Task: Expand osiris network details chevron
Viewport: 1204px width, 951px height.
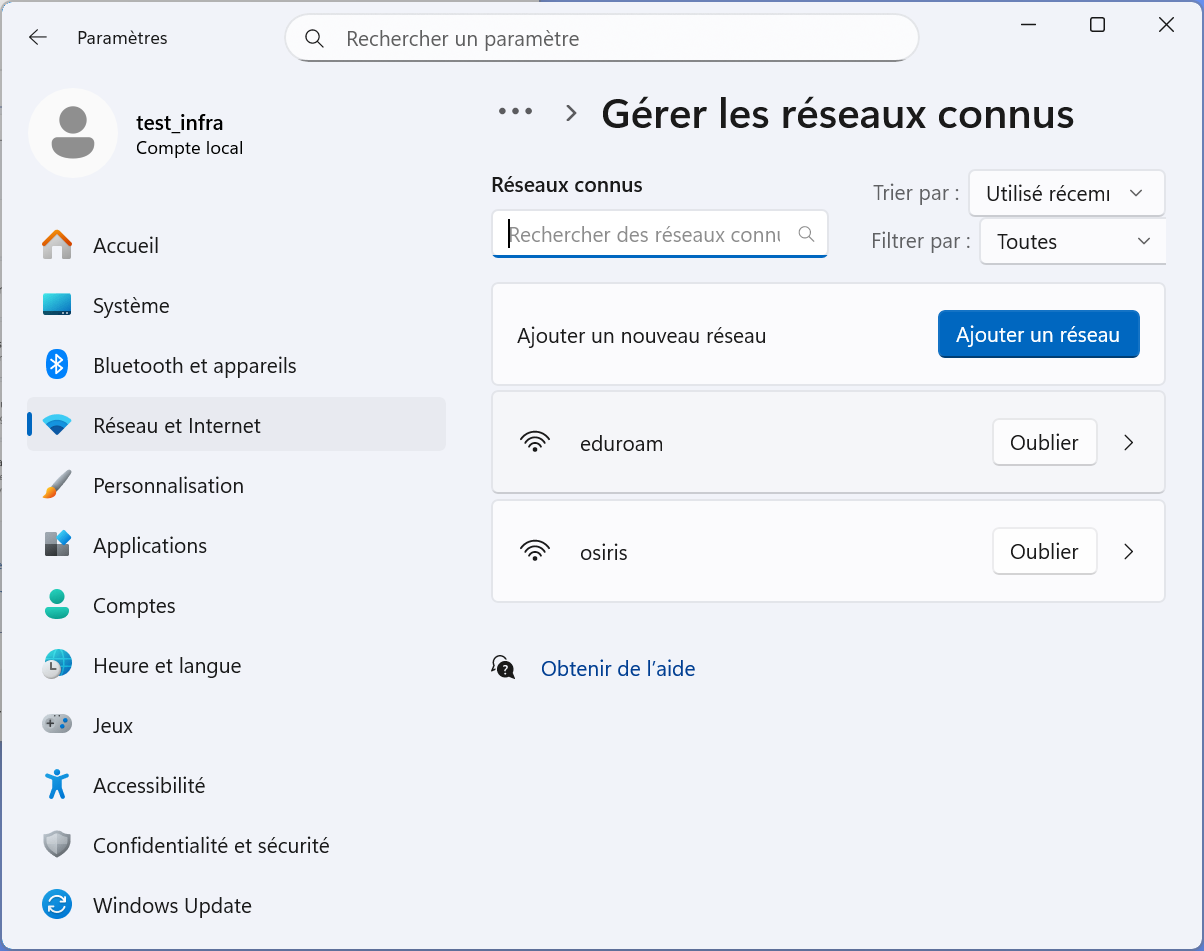Action: pyautogui.click(x=1129, y=552)
